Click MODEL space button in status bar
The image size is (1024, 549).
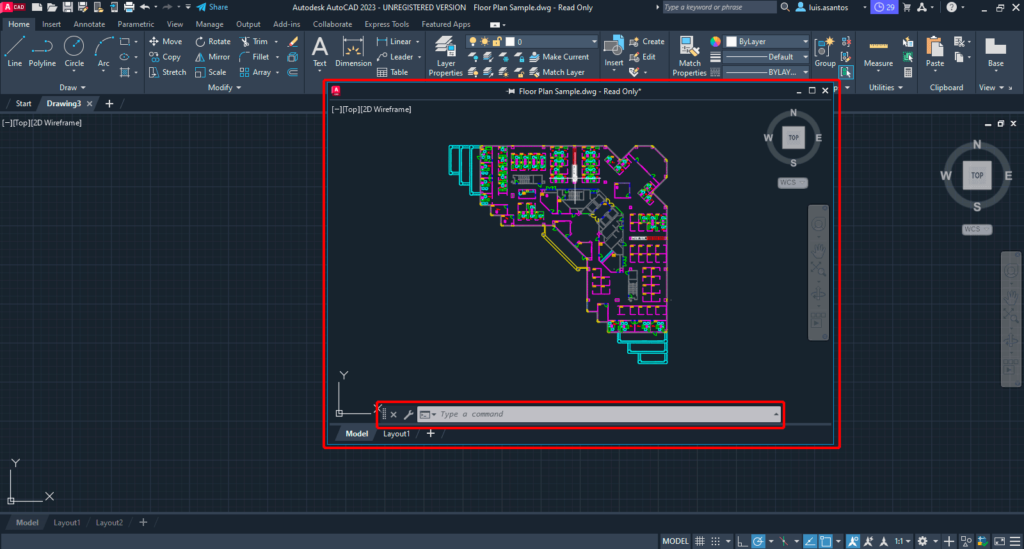point(675,541)
